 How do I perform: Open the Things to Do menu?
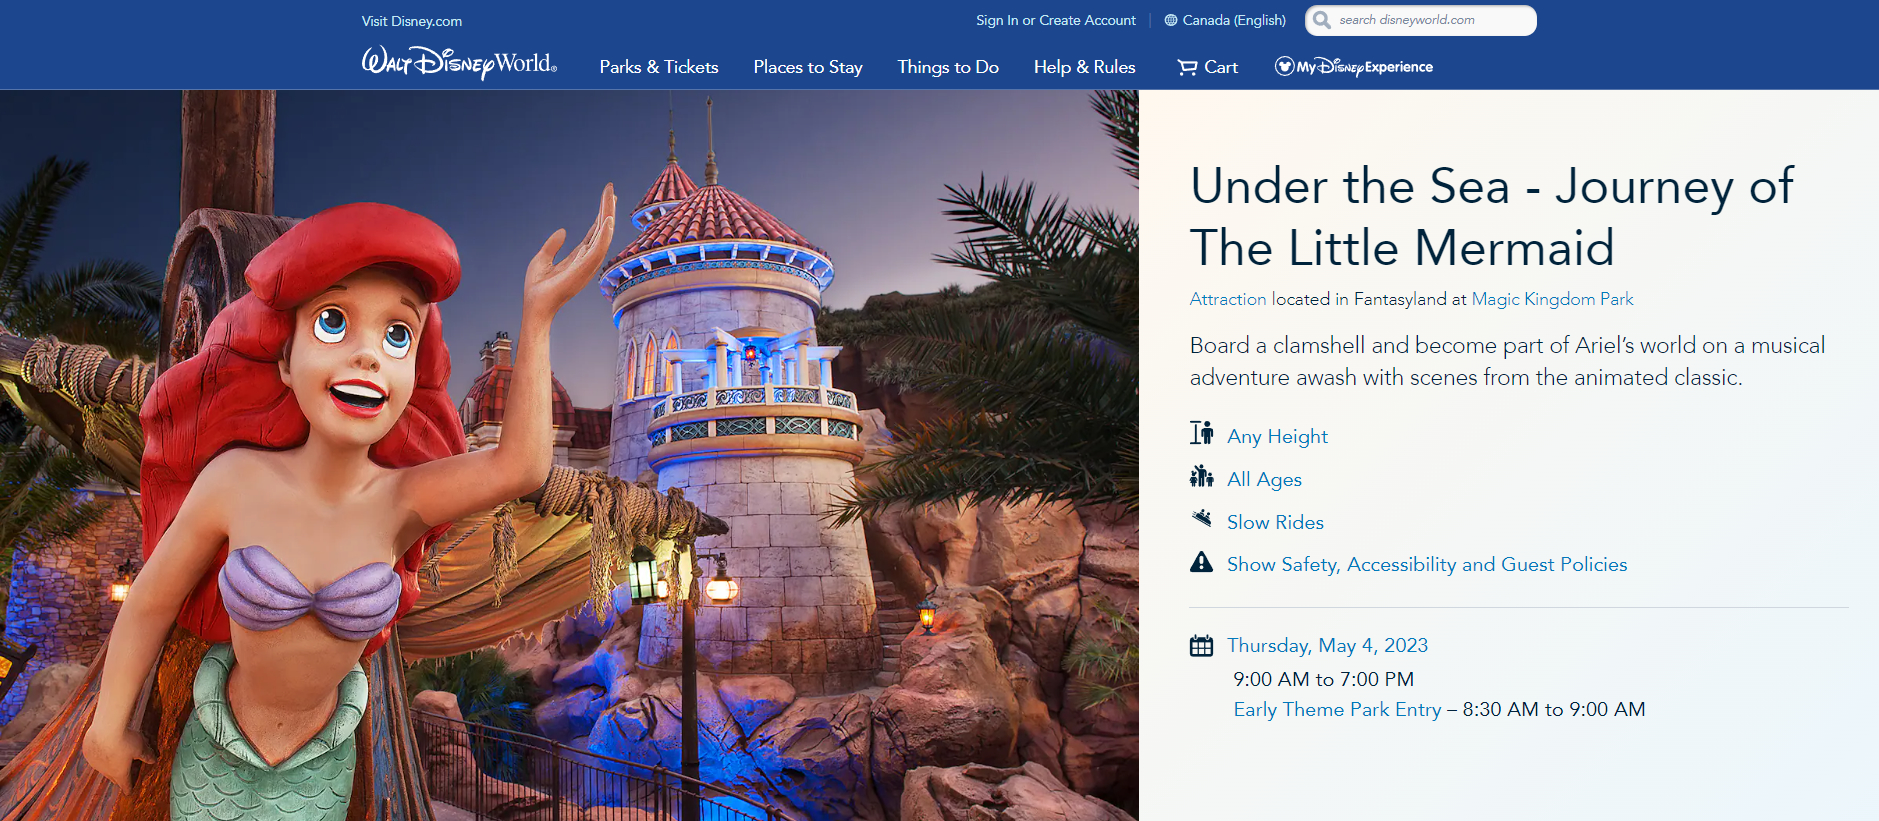coord(948,67)
